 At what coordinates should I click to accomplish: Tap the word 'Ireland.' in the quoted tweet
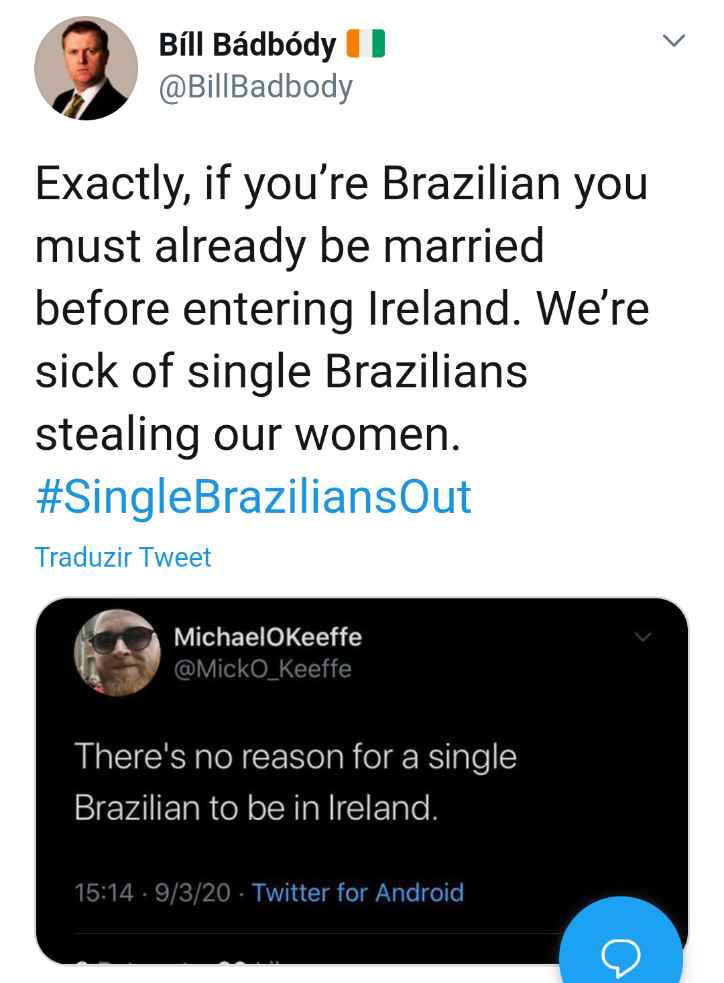pyautogui.click(x=385, y=807)
